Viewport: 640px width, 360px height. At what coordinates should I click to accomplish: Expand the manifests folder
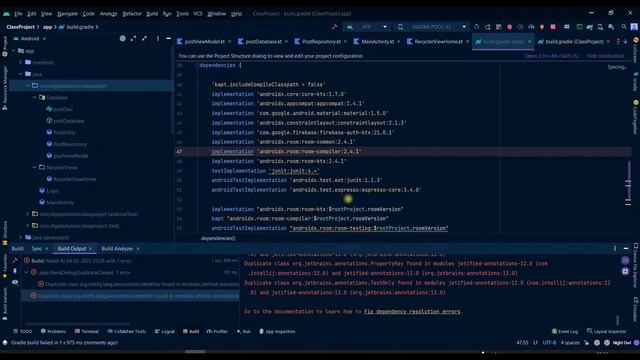[21, 62]
